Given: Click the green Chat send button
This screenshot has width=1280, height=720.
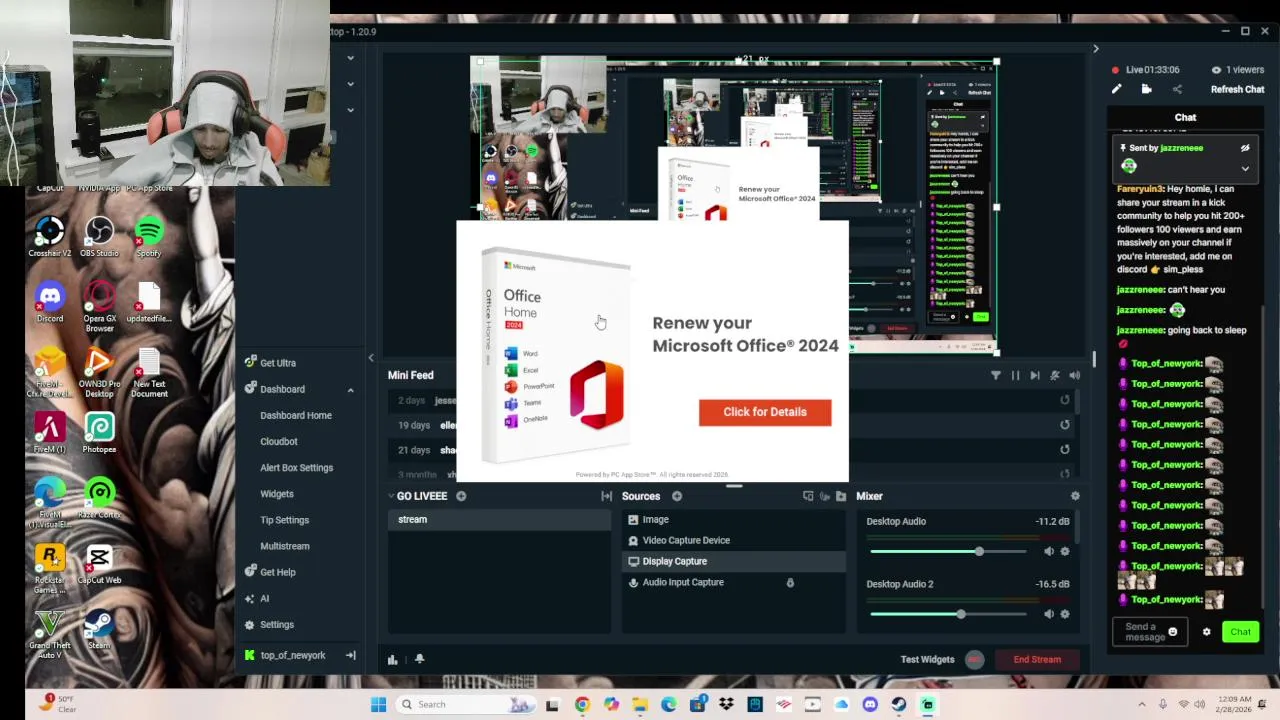Looking at the screenshot, I should point(1240,632).
